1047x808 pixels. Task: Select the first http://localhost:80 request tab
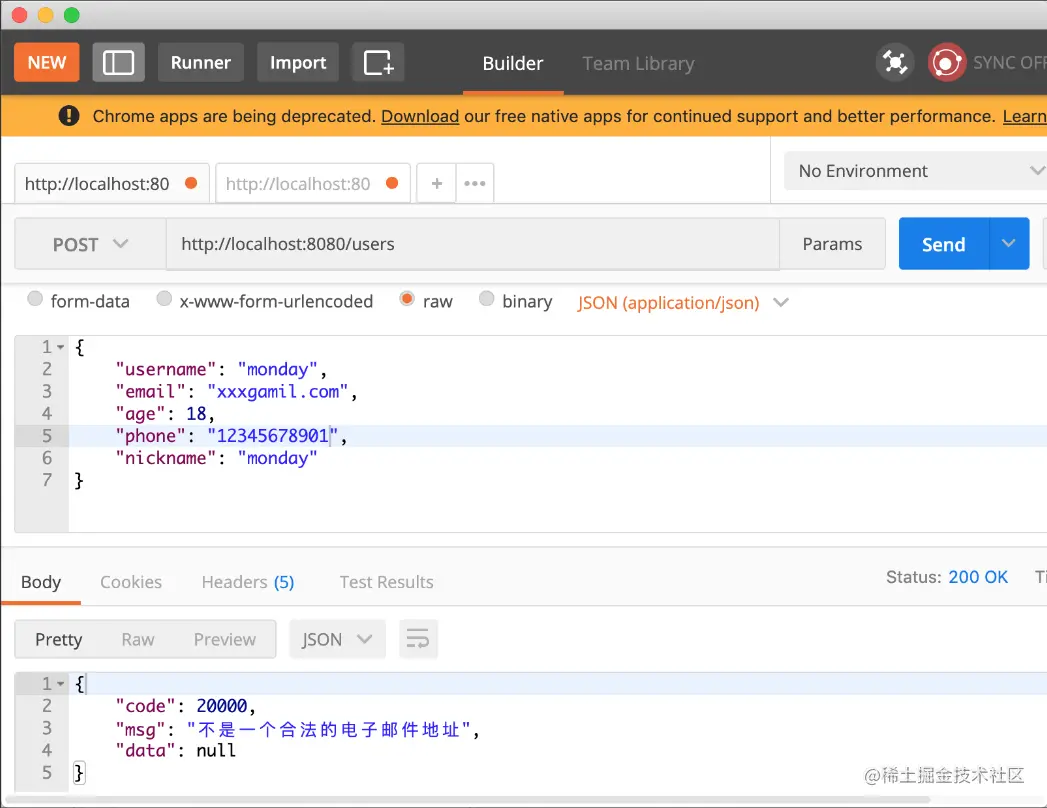[112, 183]
